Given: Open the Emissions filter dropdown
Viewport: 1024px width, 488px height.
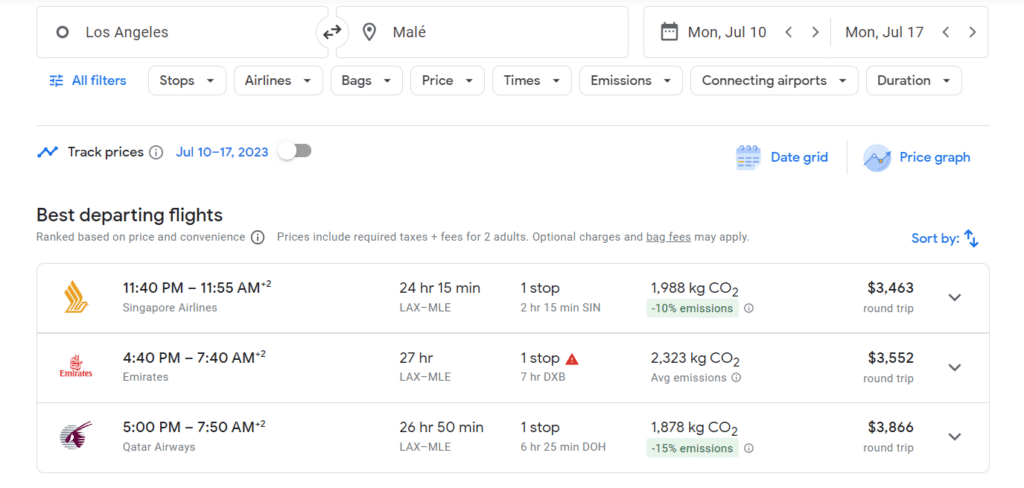Looking at the screenshot, I should point(631,80).
